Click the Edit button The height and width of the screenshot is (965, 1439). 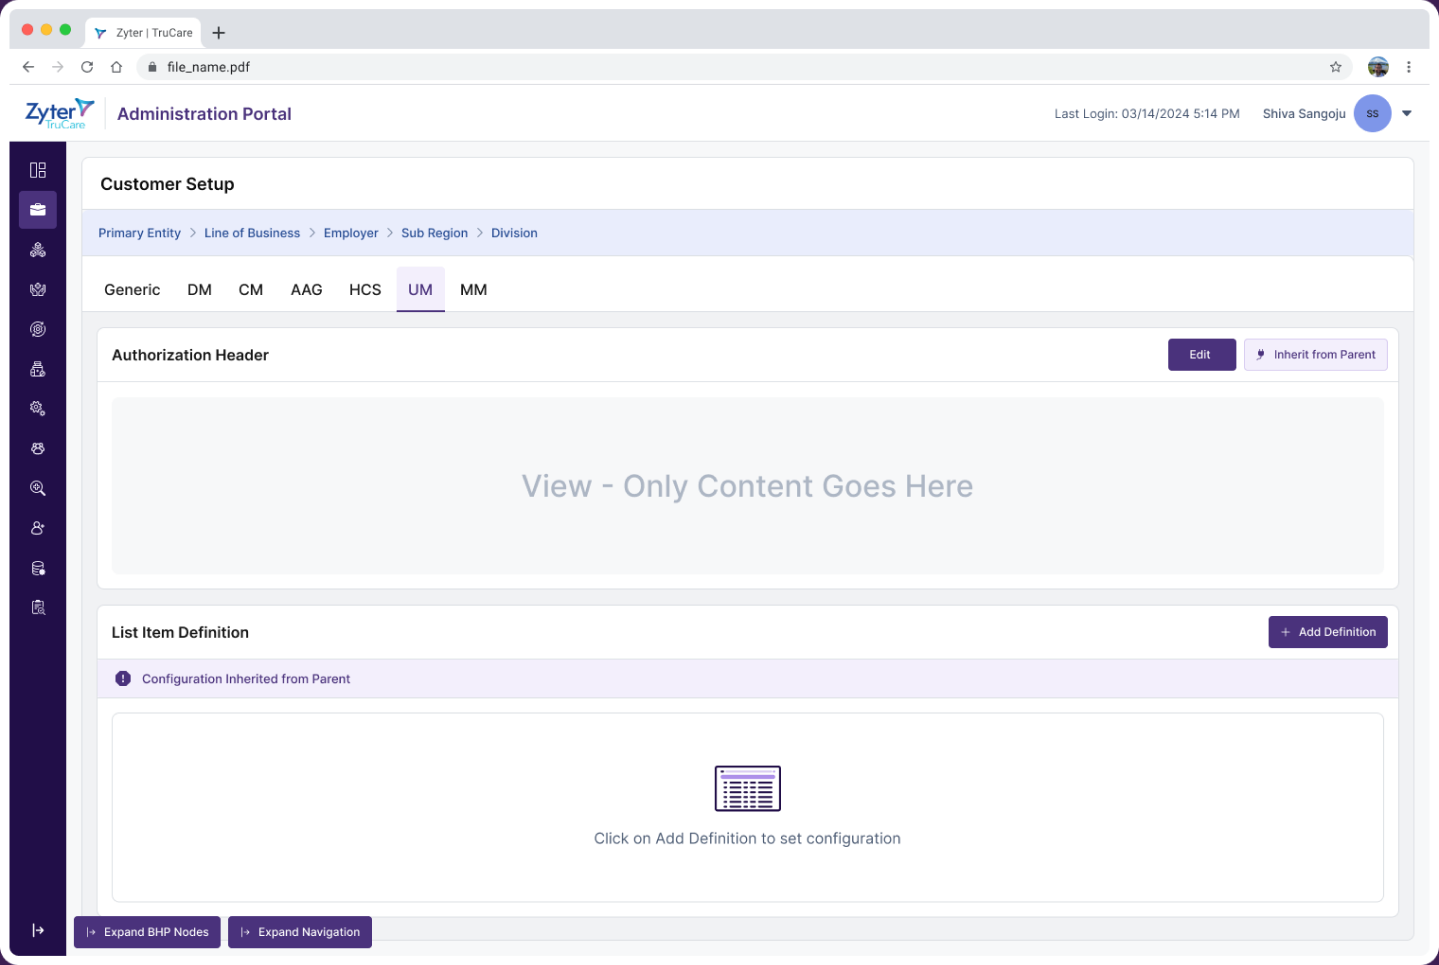click(1201, 354)
